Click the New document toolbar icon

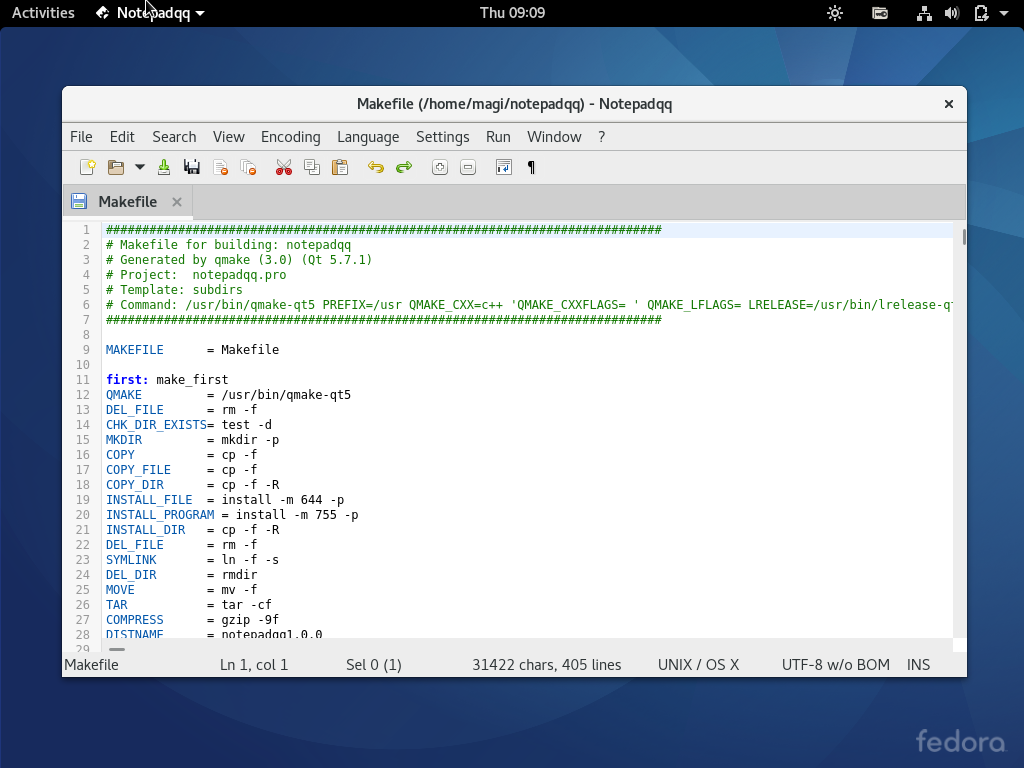[88, 167]
